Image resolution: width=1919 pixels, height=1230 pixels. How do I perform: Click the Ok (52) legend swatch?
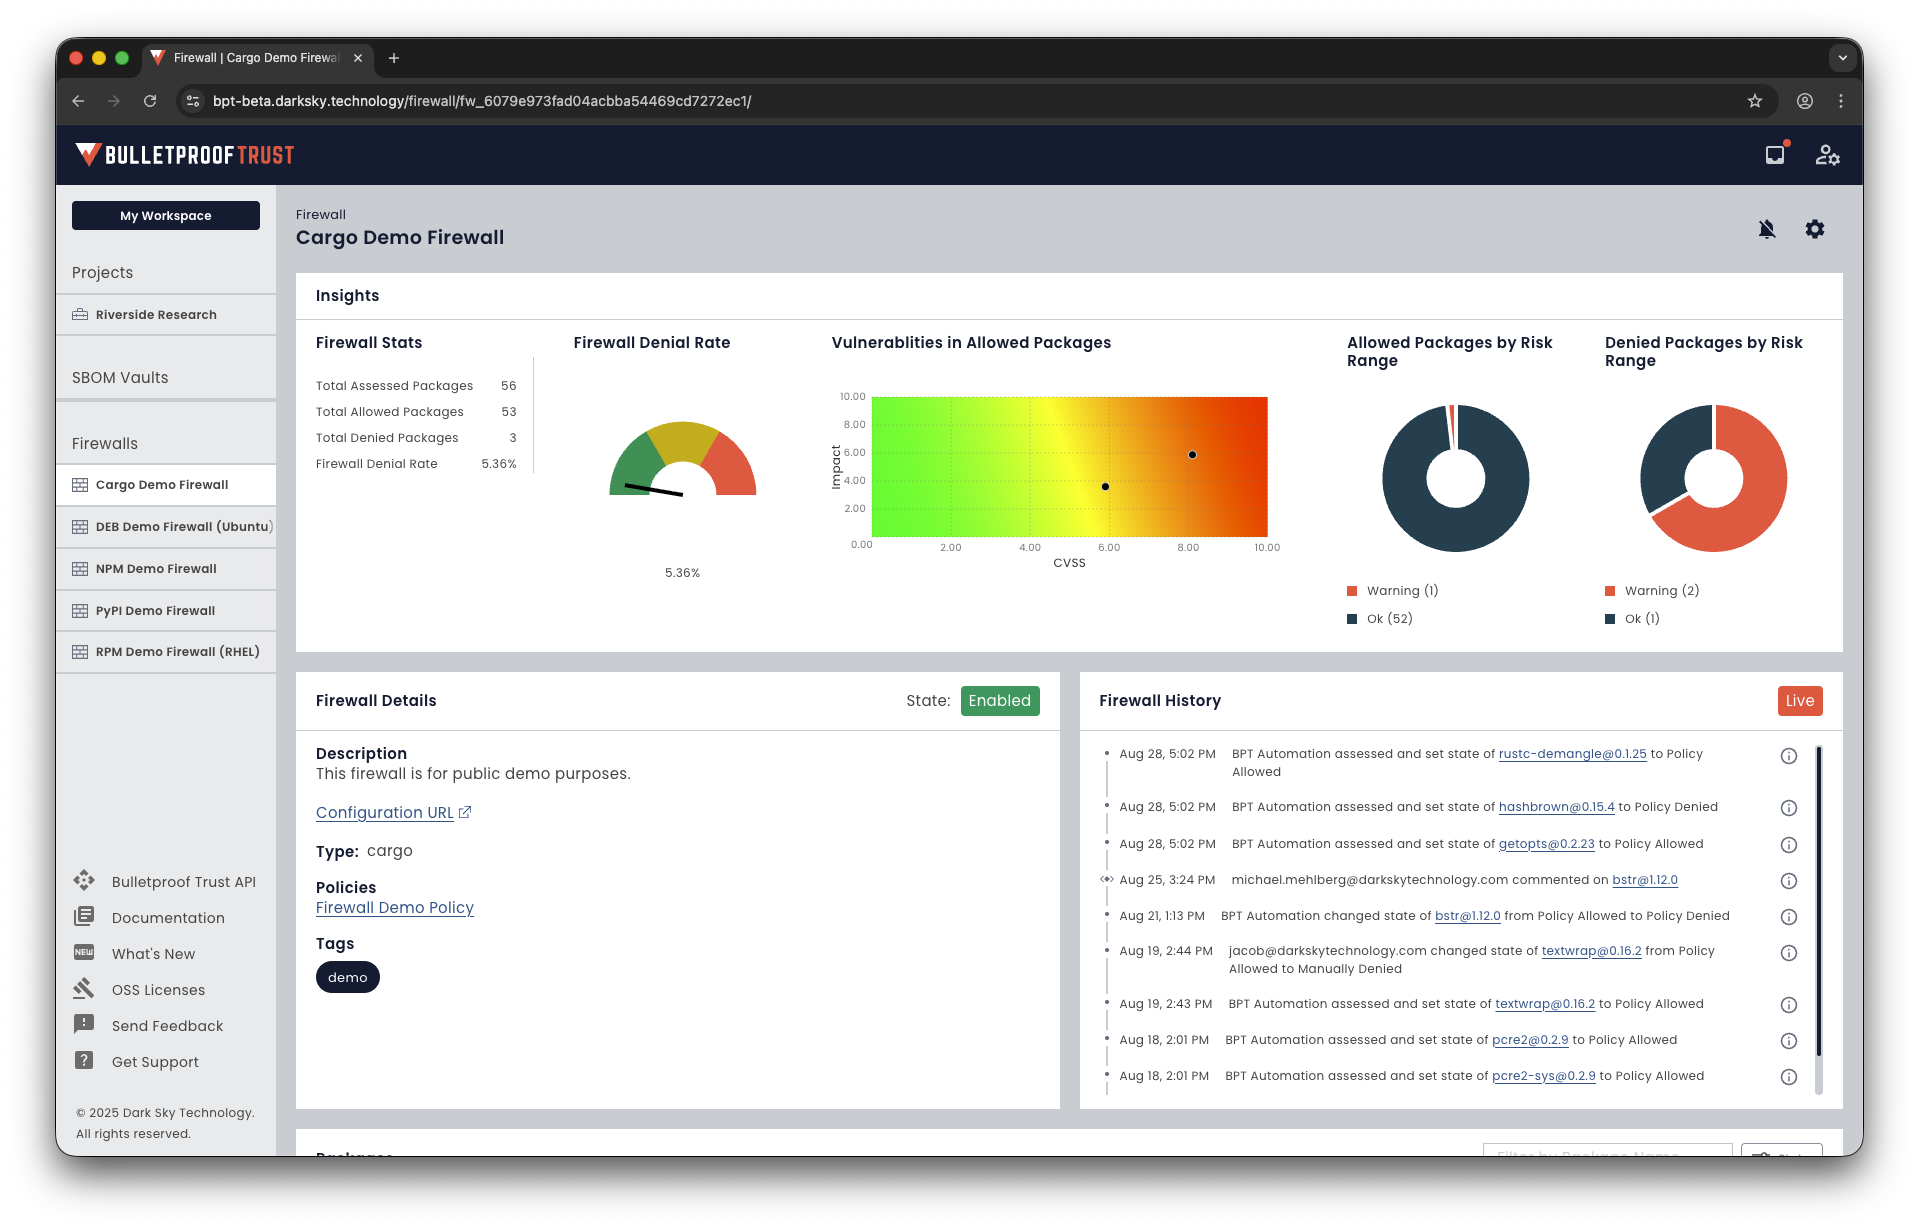[x=1352, y=619]
